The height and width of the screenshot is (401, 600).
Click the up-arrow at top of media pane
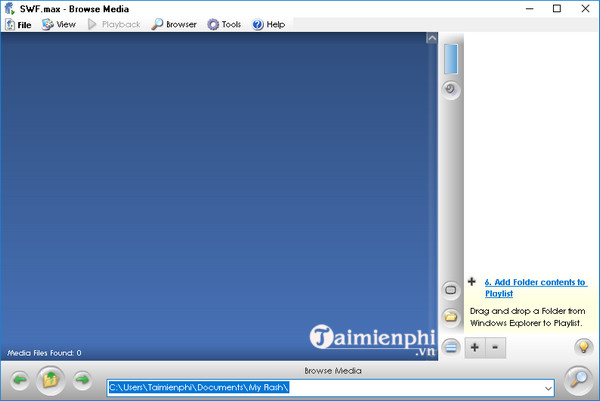point(432,38)
